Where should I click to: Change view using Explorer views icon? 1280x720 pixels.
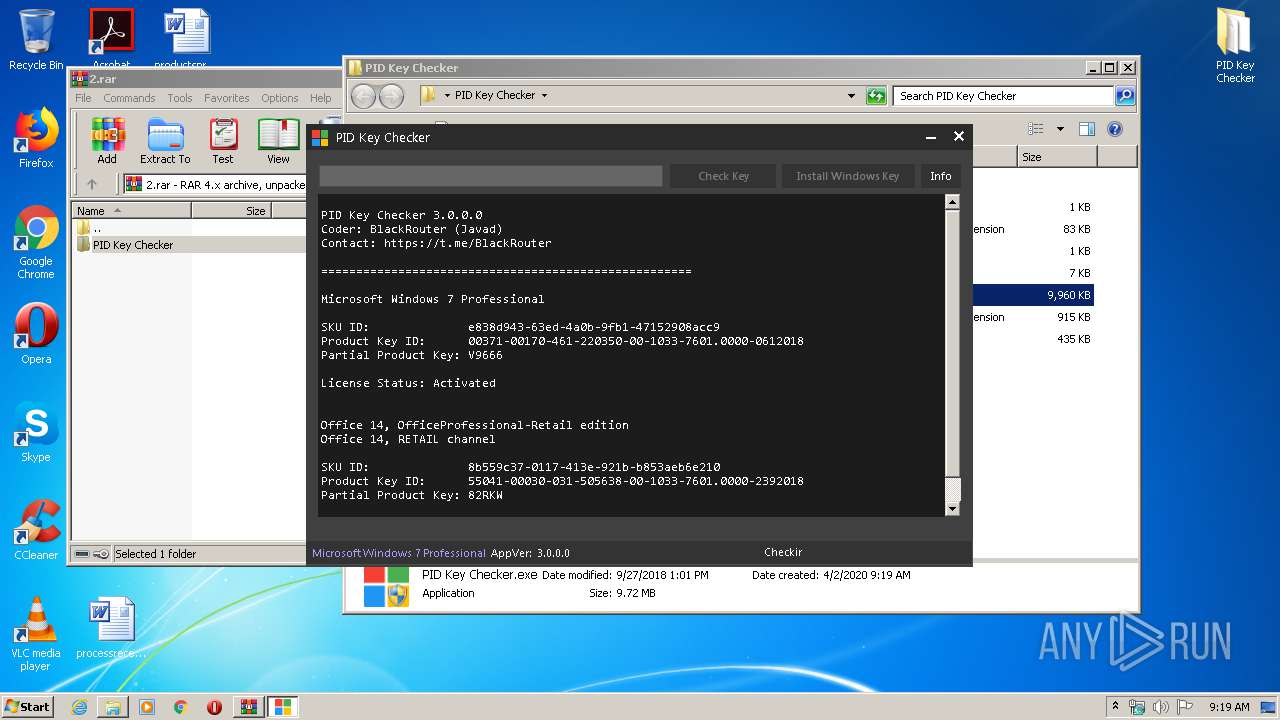1036,129
